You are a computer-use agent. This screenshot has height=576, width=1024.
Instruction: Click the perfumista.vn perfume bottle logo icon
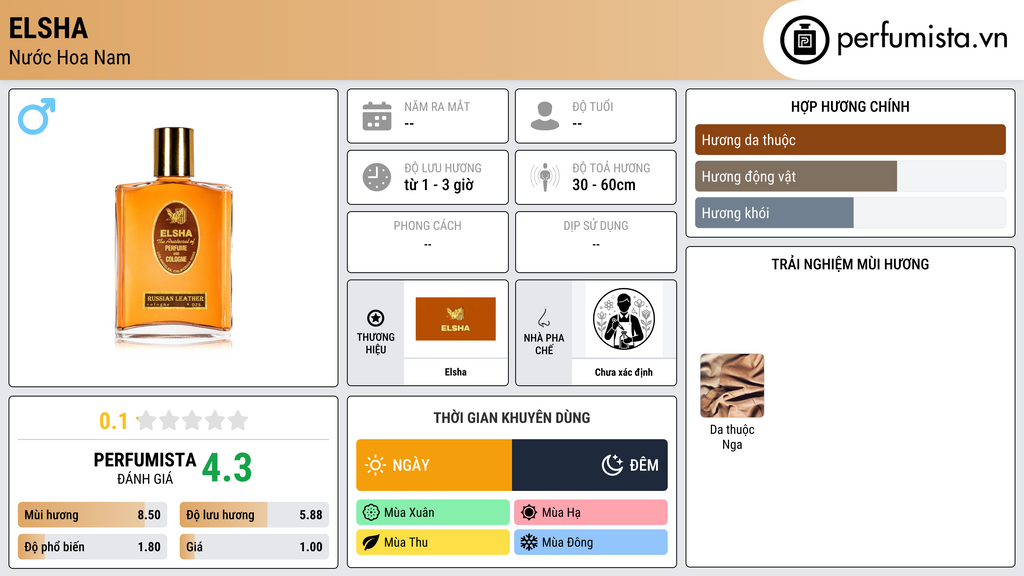click(x=804, y=40)
